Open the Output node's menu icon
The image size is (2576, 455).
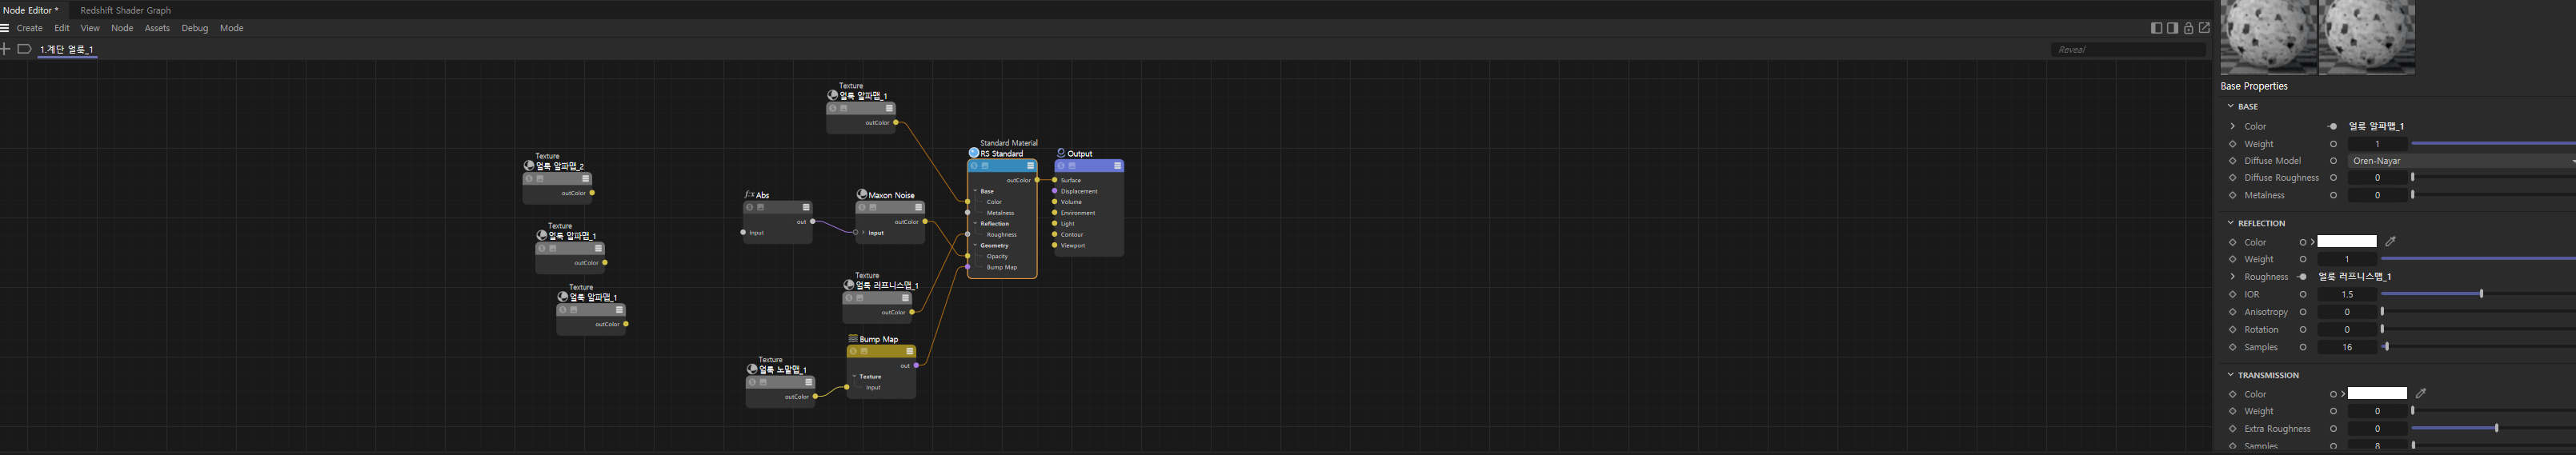(1117, 166)
